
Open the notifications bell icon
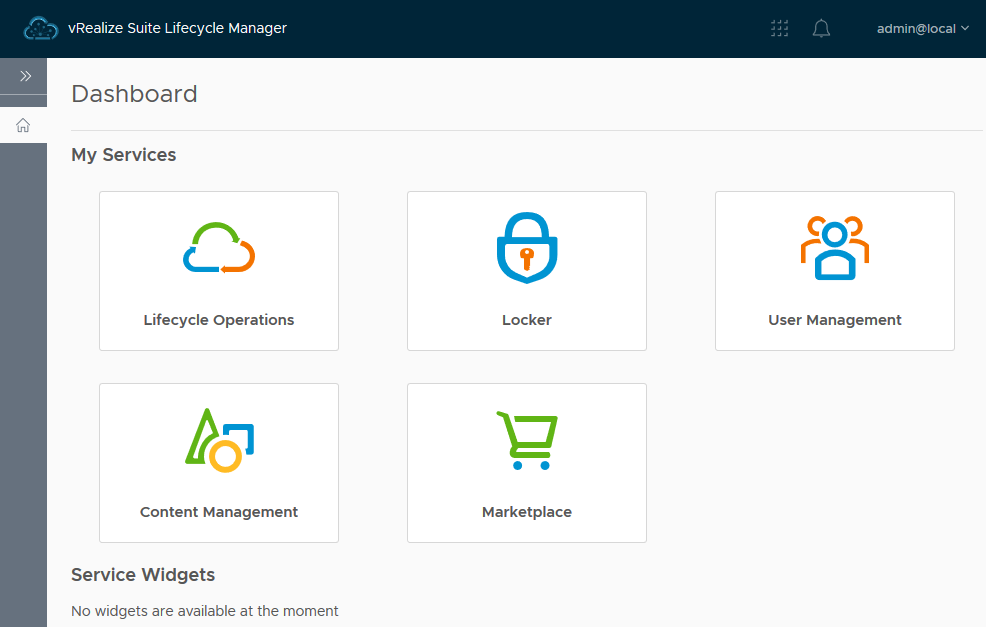[x=821, y=28]
